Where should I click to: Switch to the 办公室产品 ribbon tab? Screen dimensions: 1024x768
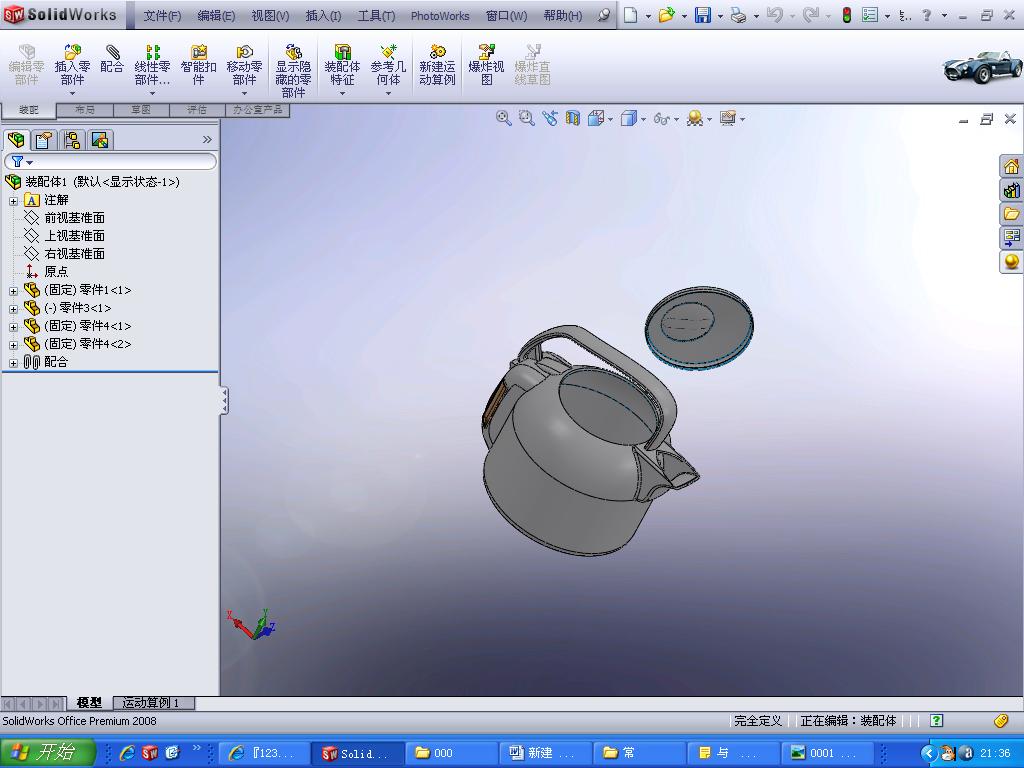[257, 110]
